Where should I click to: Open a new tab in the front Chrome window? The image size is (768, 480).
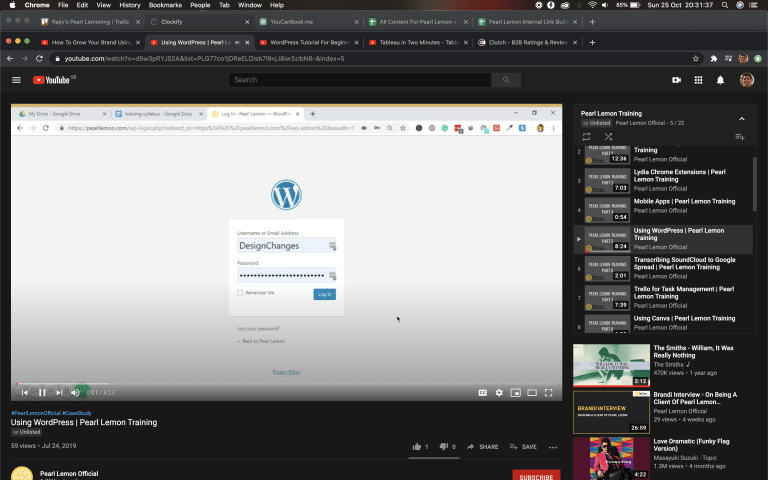[x=592, y=43]
